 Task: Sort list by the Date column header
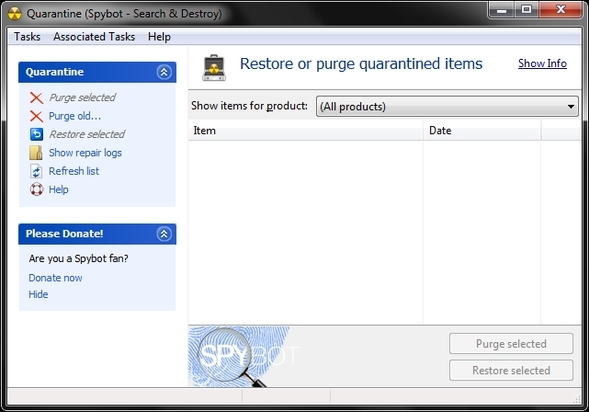482,130
